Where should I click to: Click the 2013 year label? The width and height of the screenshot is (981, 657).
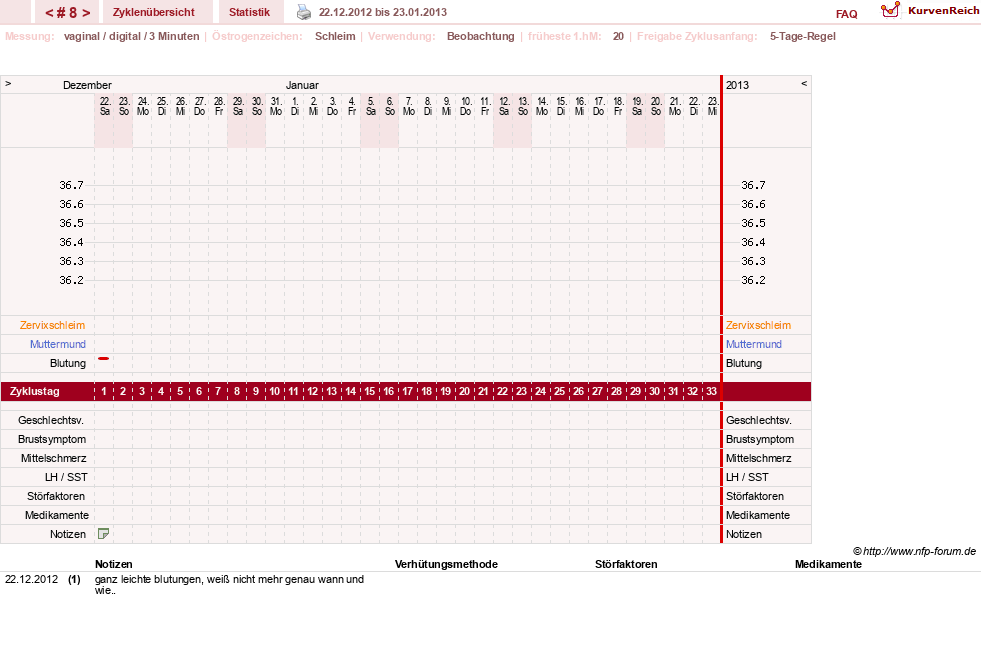point(737,85)
